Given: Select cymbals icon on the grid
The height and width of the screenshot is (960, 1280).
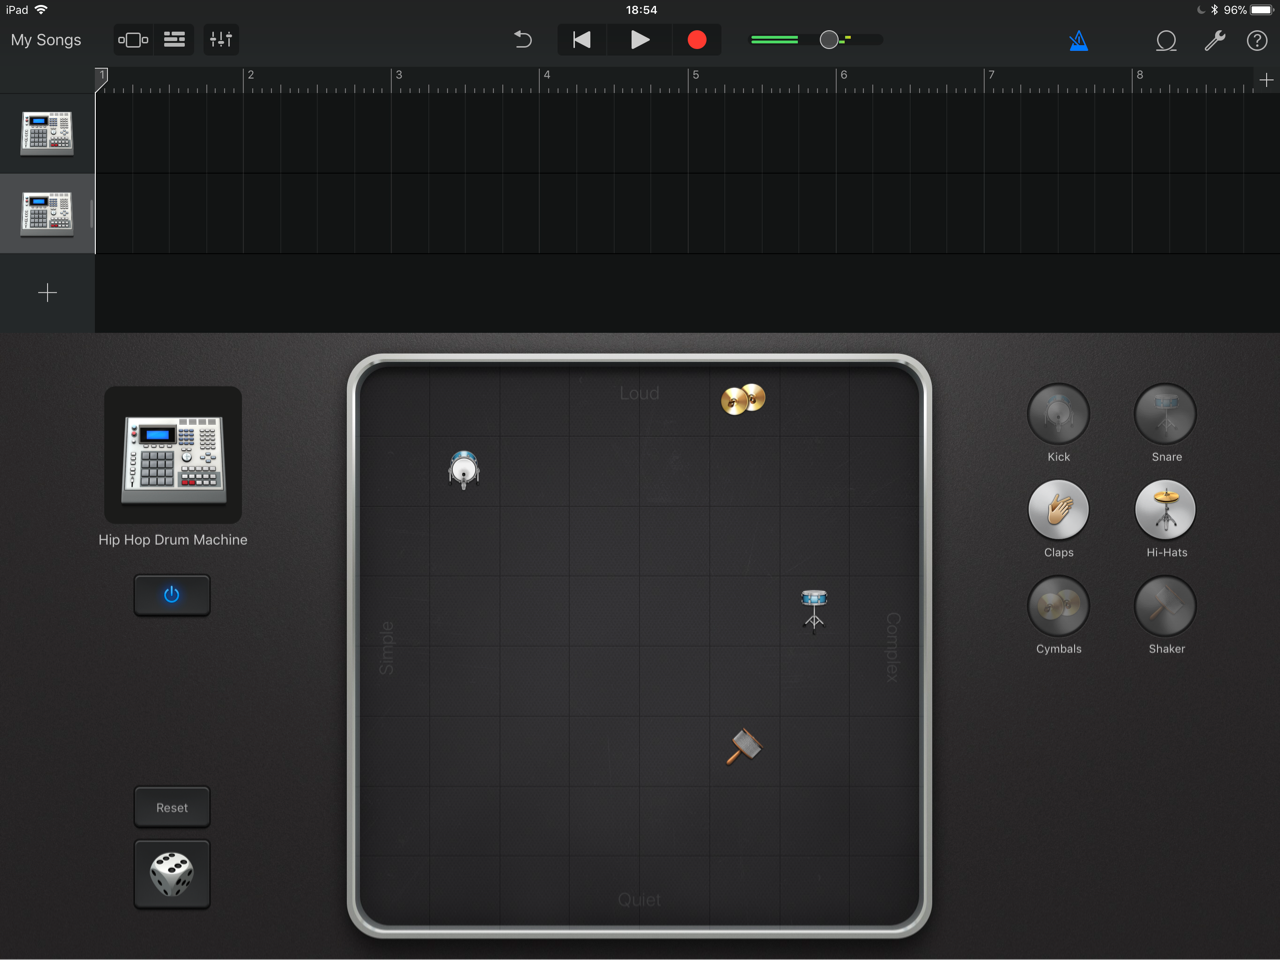Looking at the screenshot, I should point(743,399).
